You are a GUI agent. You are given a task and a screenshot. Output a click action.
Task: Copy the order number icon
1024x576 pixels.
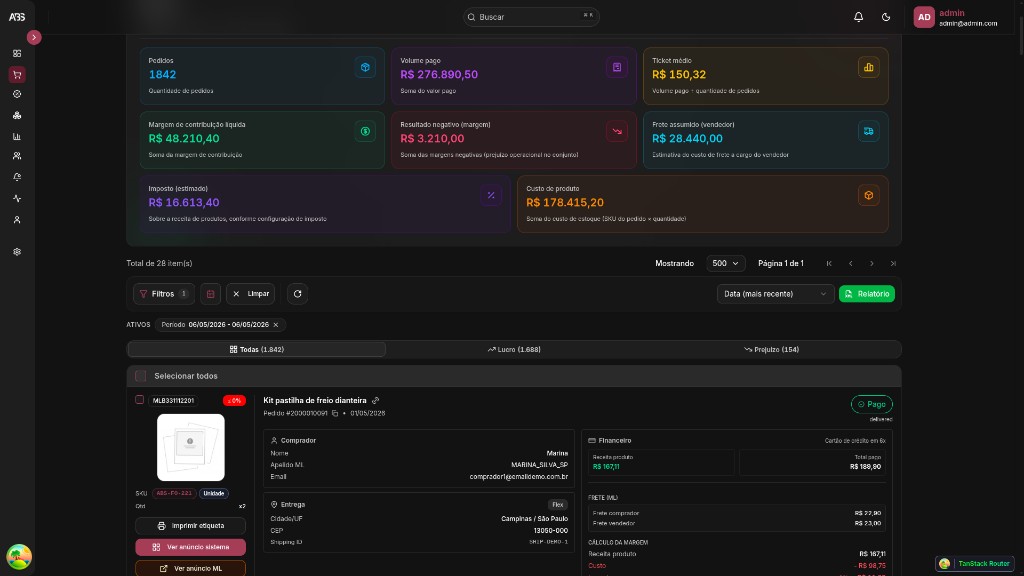pos(335,413)
